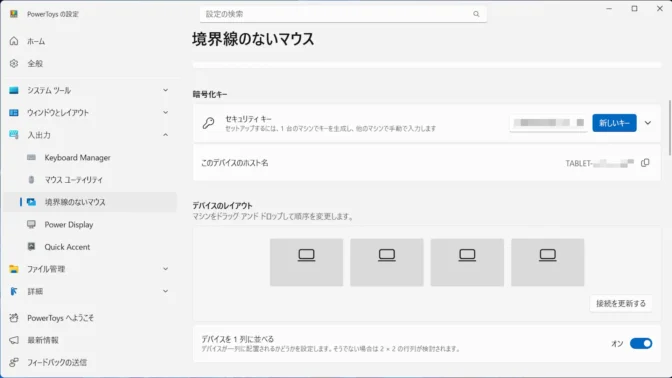This screenshot has width=672, height=378.
Task: Click the Power Display monitor icon
Action: tap(31, 224)
